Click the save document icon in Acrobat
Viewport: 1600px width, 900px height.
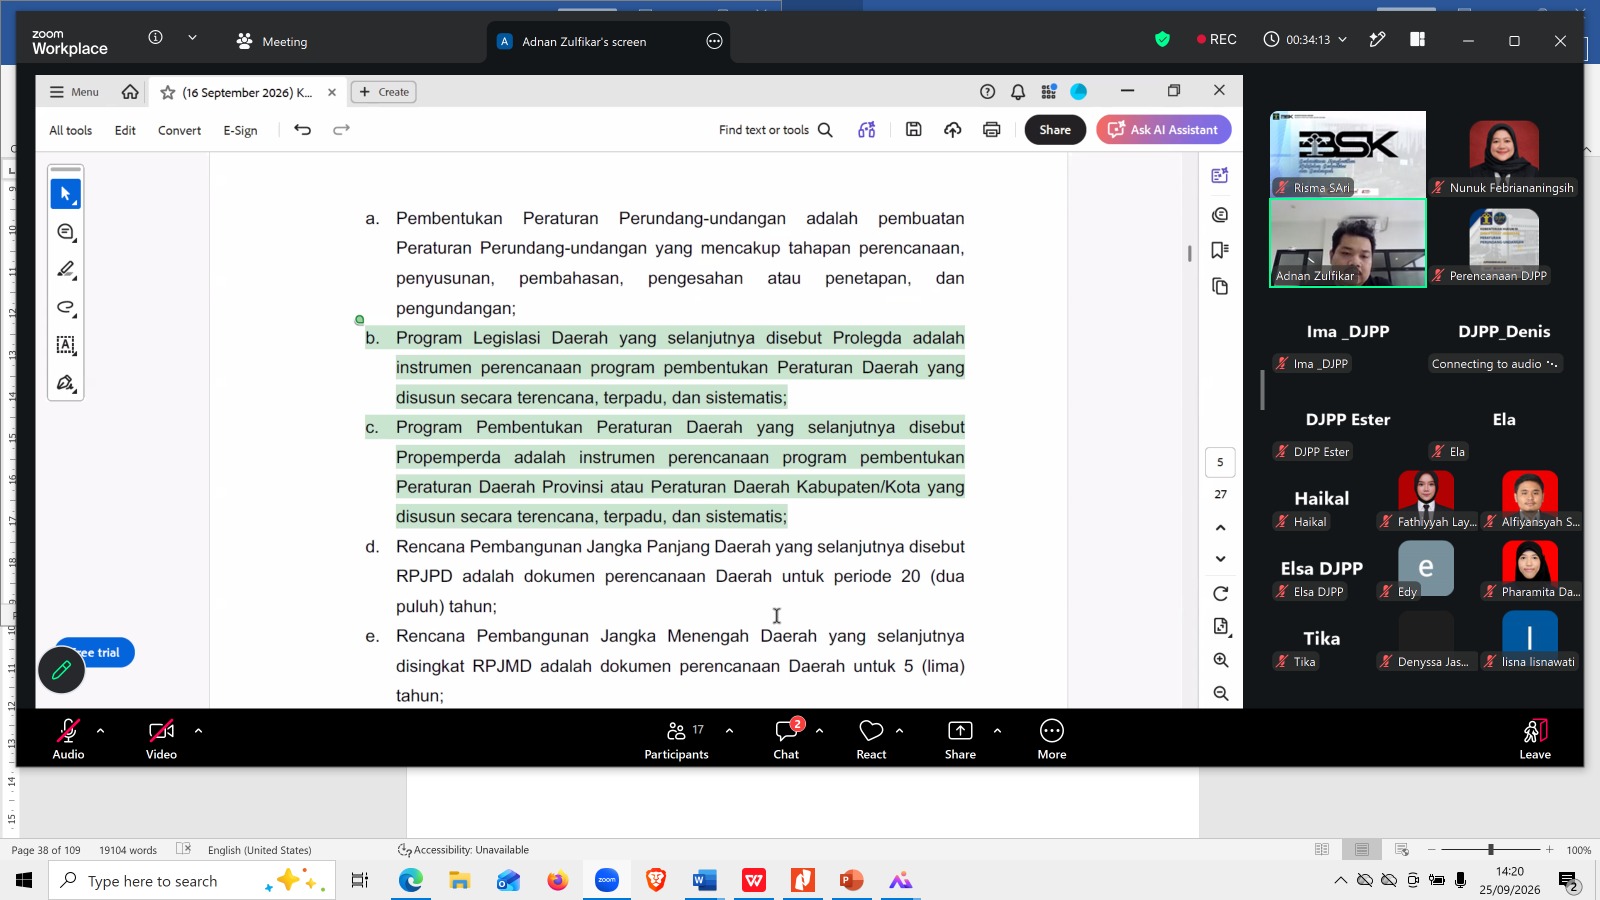[x=913, y=130]
